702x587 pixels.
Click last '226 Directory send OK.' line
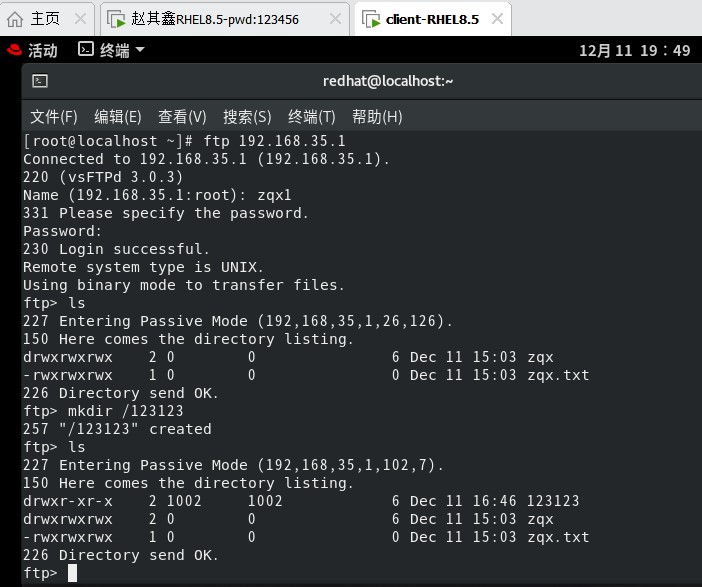(x=120, y=555)
